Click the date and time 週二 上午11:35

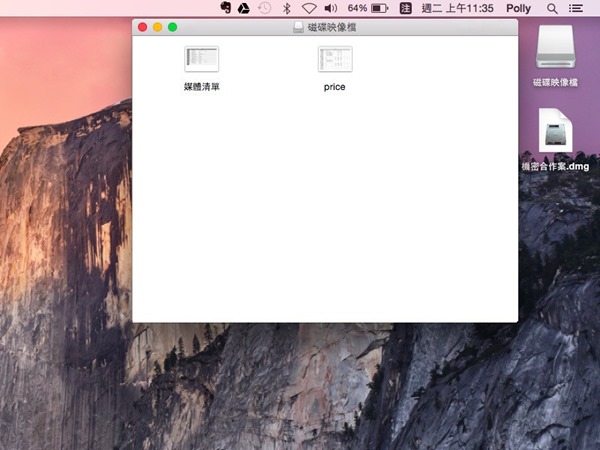pos(458,8)
